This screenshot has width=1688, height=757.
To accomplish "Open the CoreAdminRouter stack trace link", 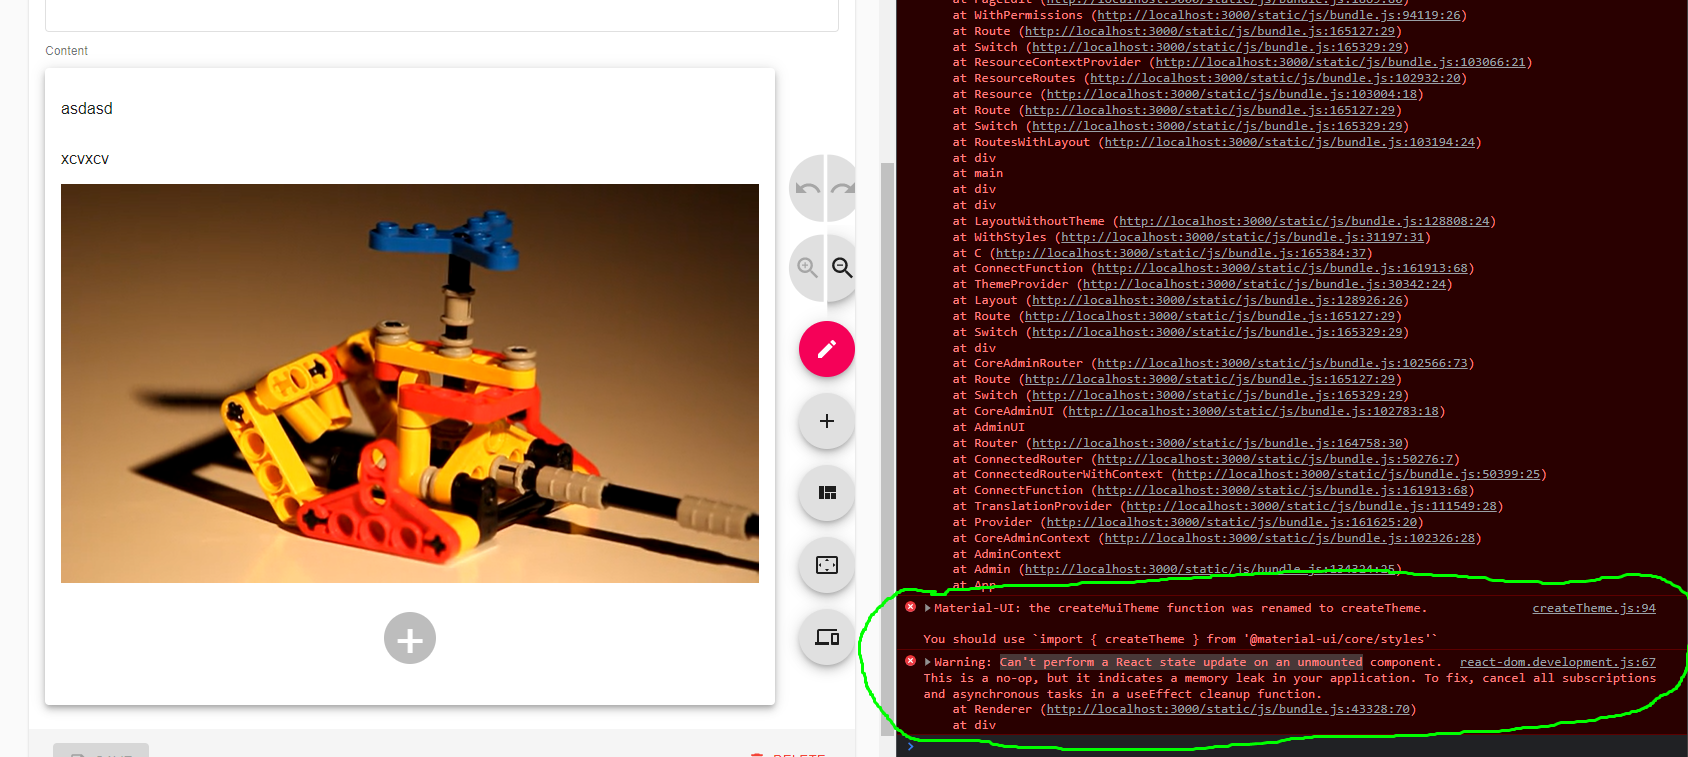I will coord(1282,363).
